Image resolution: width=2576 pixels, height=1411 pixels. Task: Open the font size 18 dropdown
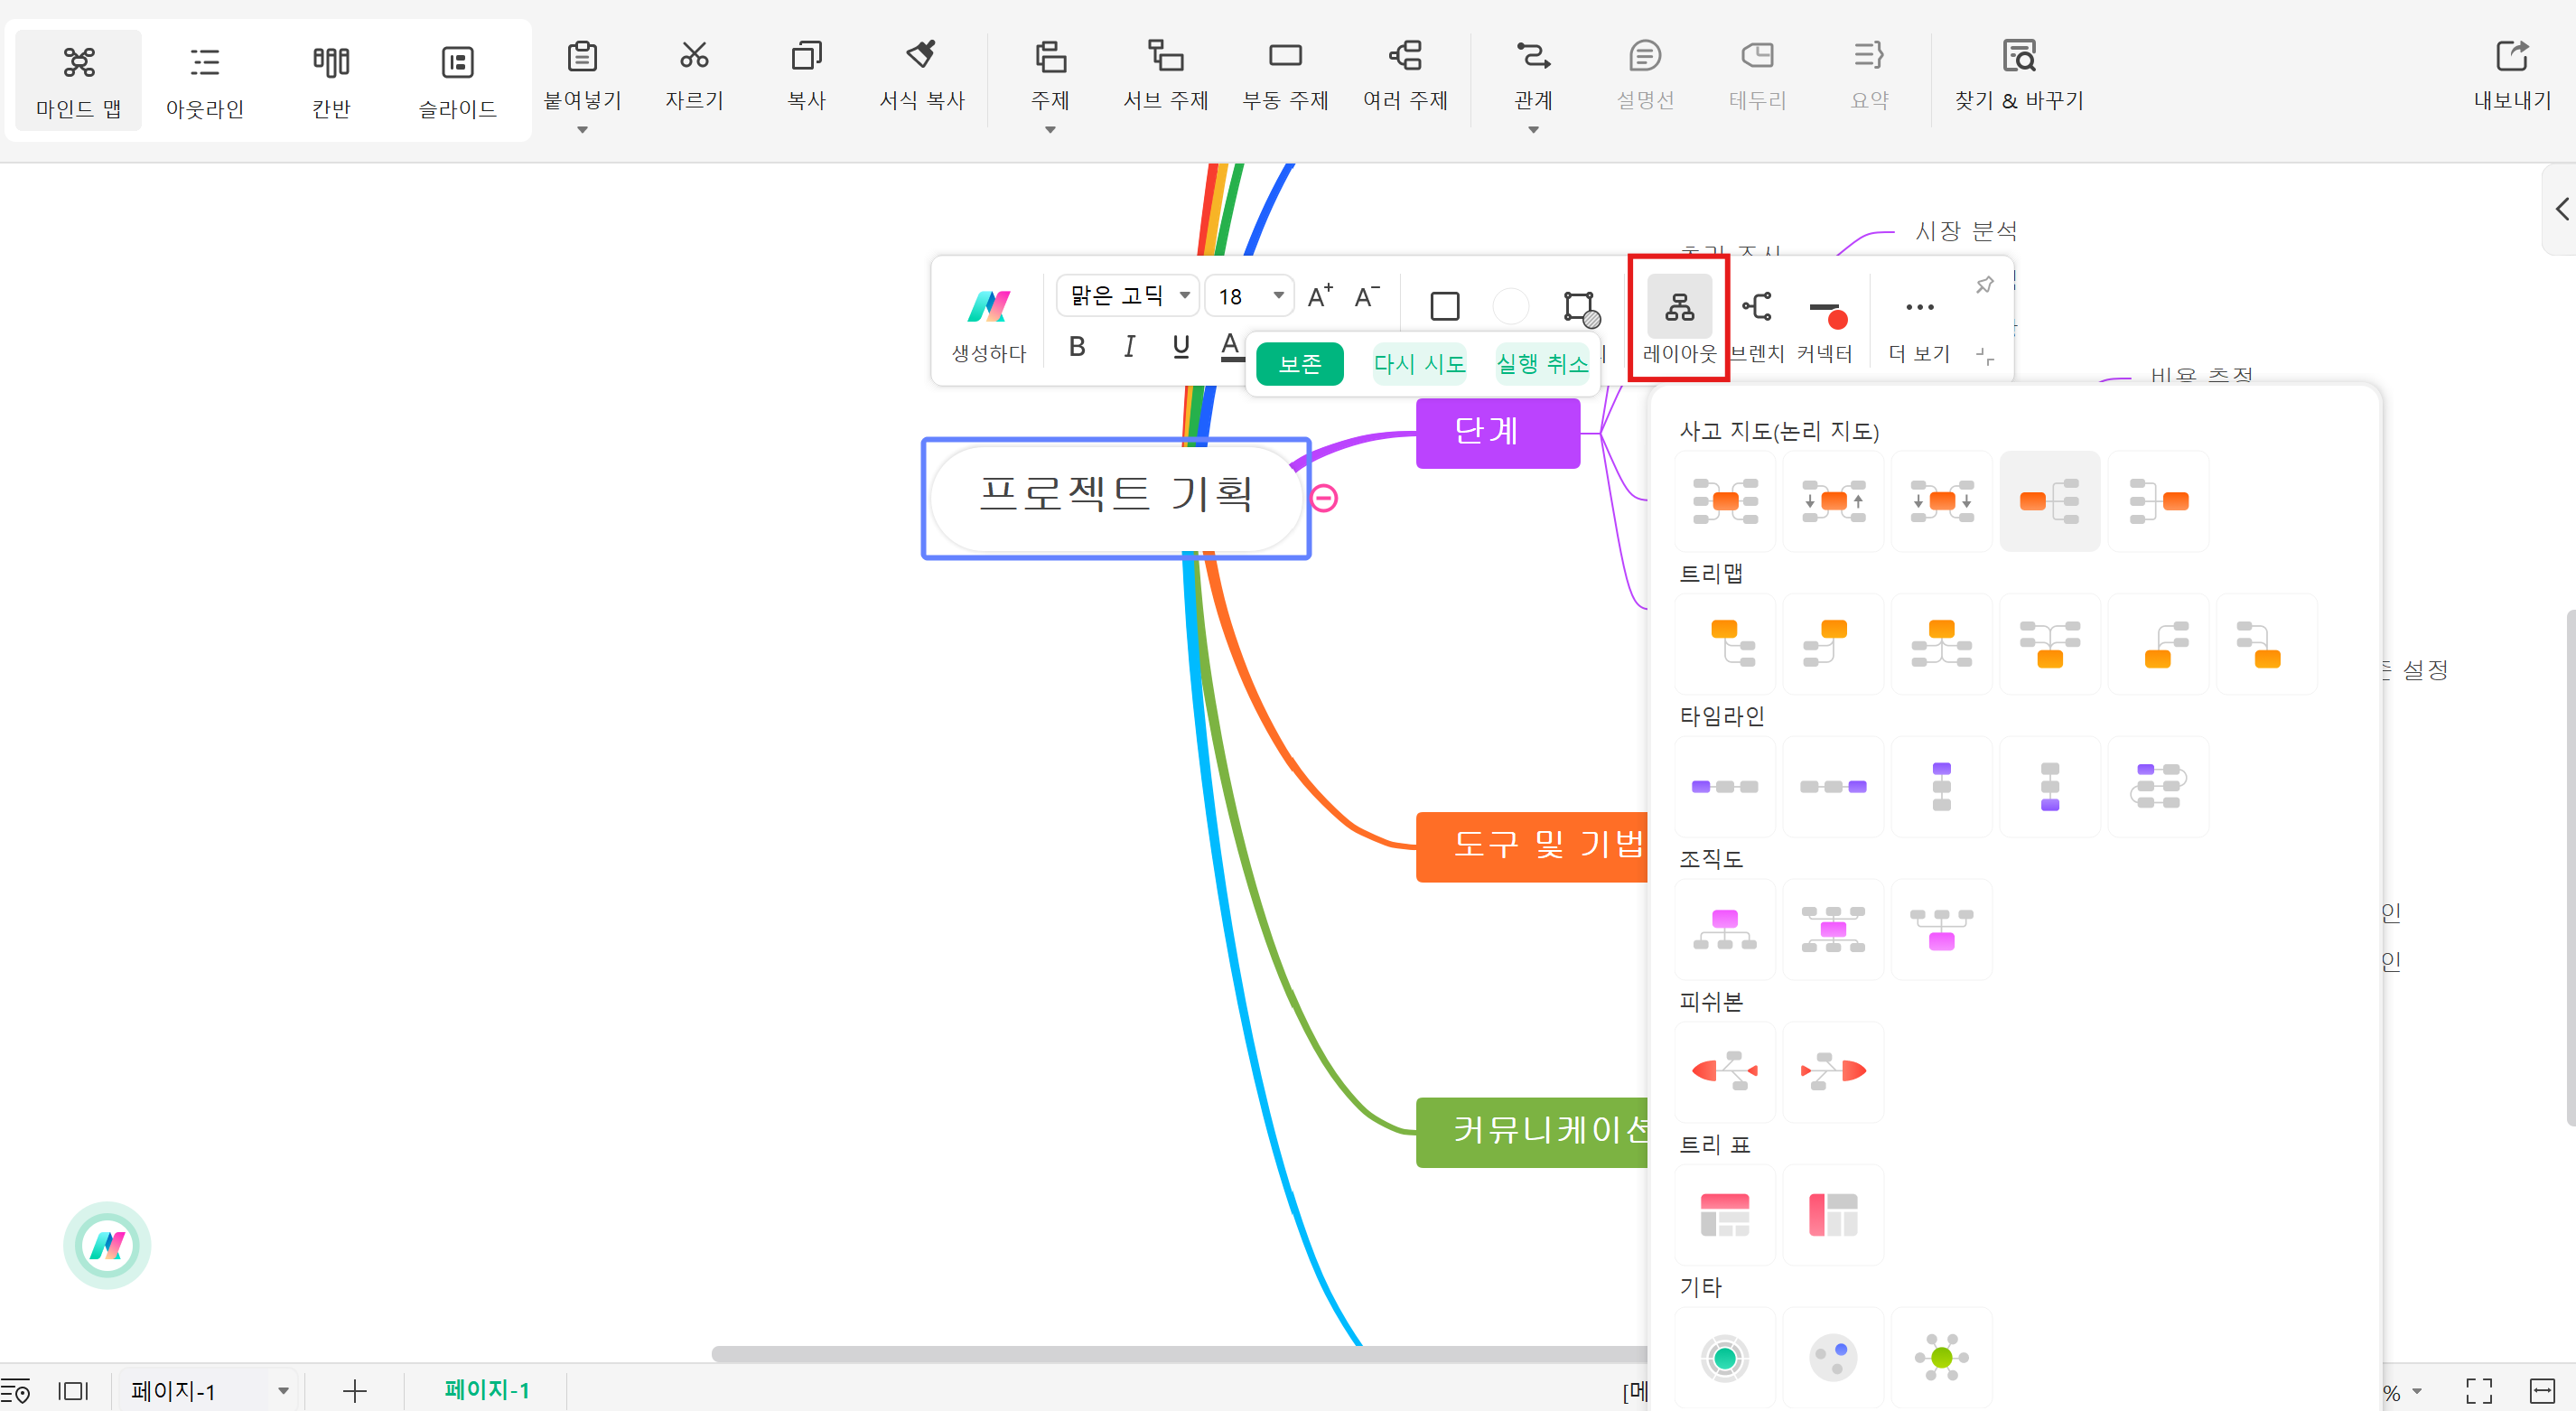tap(1249, 296)
